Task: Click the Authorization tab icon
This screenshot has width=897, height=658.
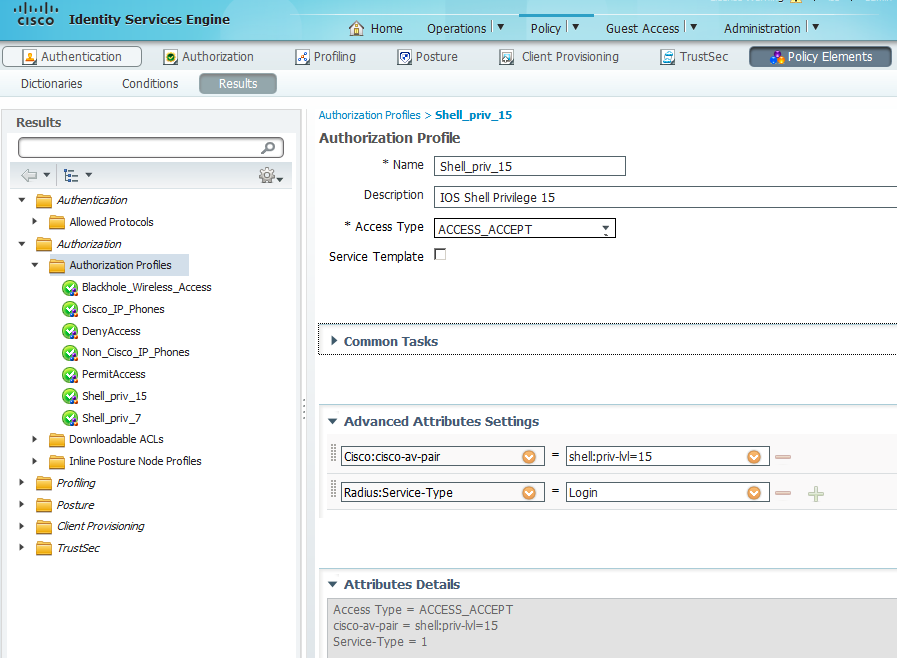Action: (170, 57)
